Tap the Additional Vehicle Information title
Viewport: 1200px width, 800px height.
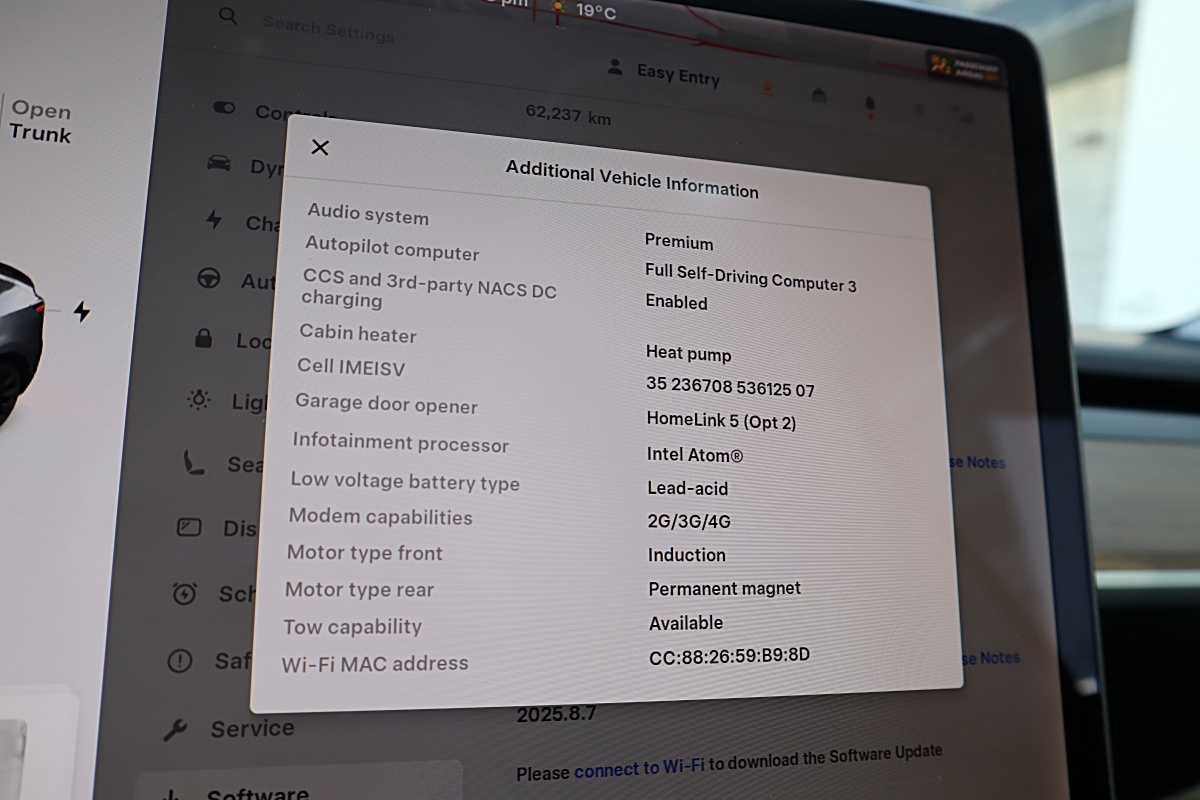click(x=632, y=179)
